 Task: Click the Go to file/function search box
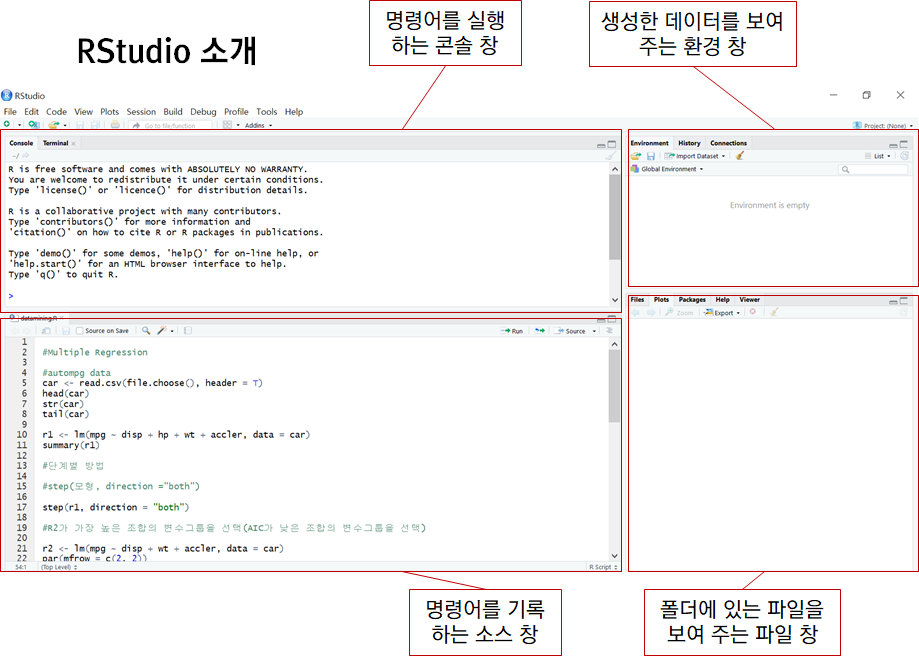coord(171,125)
